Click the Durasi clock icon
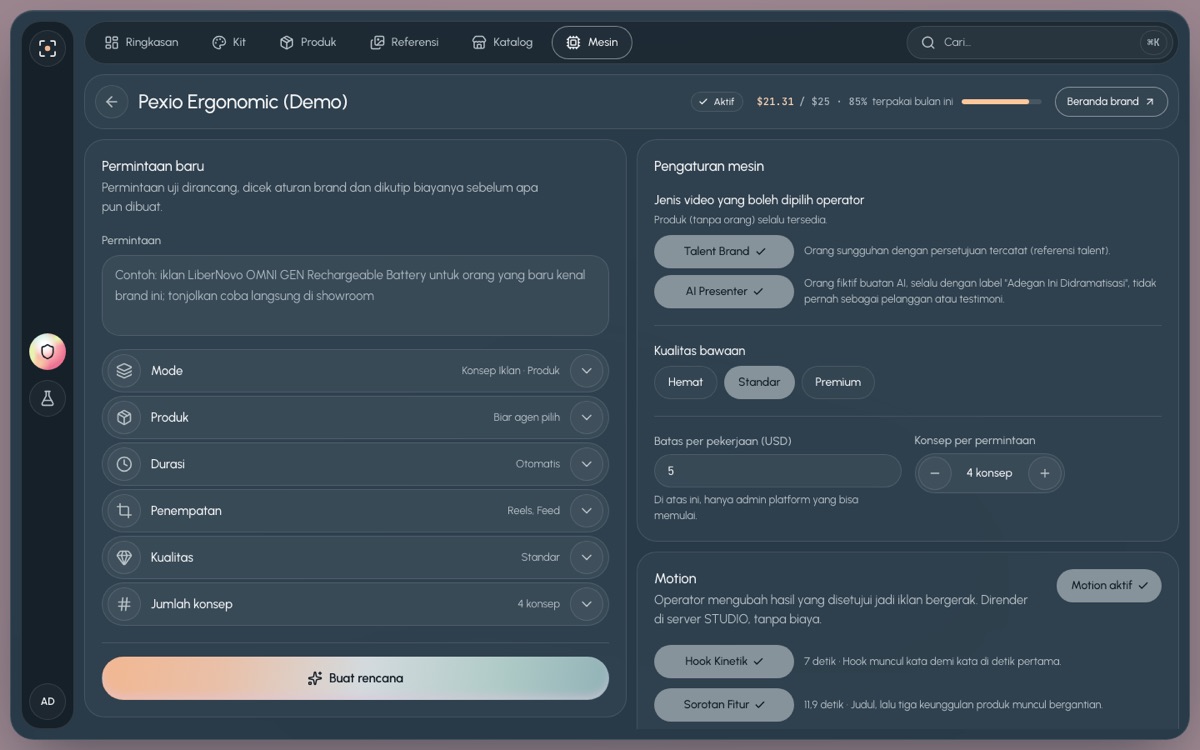This screenshot has width=1200, height=750. [x=124, y=464]
